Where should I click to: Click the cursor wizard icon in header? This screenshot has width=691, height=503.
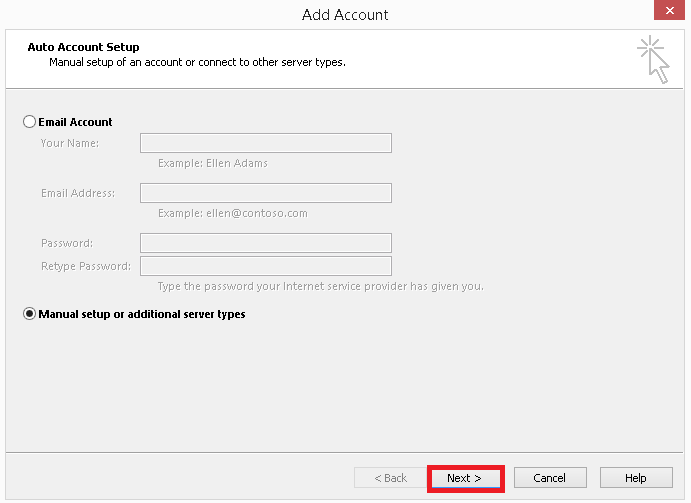[653, 60]
